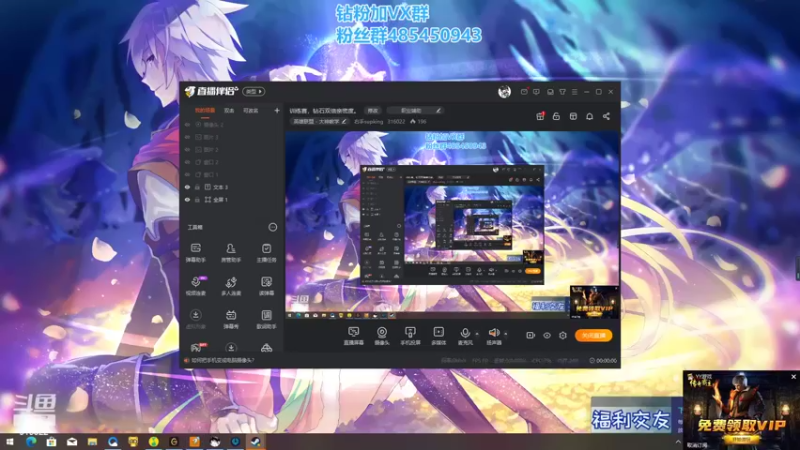
Task: Open settings gear beside the orange button
Action: click(563, 335)
